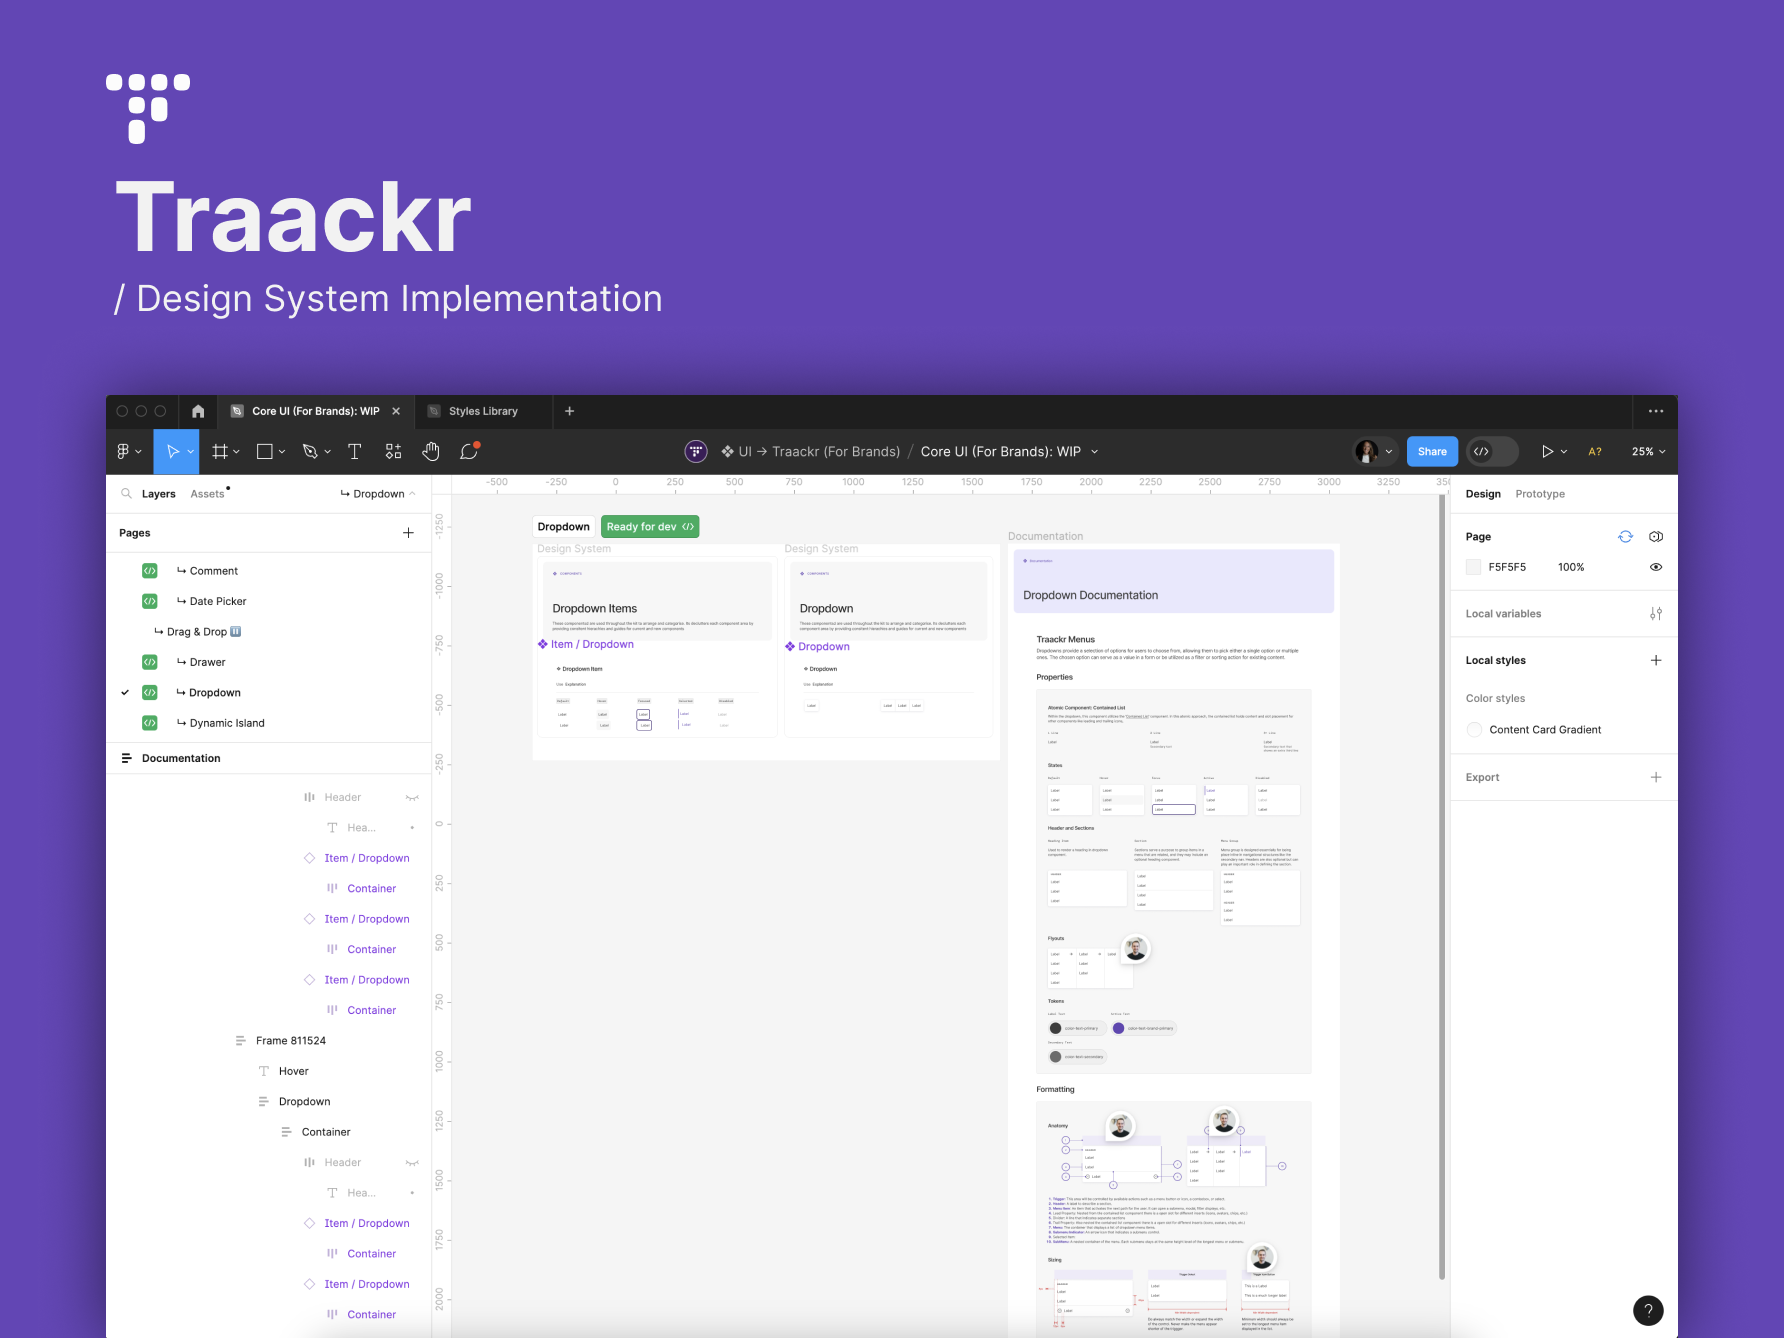The width and height of the screenshot is (1784, 1338).
Task: Add a local style with plus icon
Action: click(x=1656, y=660)
